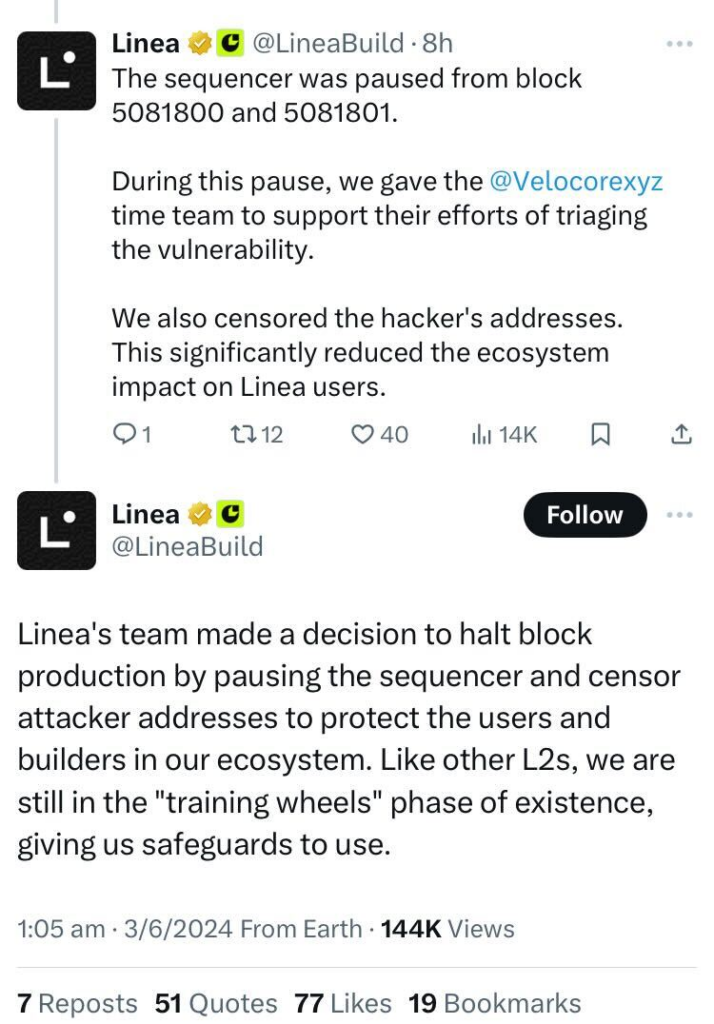Viewport: 714px width, 1024px height.
Task: Click the repost icon showing 12
Action: 240,434
